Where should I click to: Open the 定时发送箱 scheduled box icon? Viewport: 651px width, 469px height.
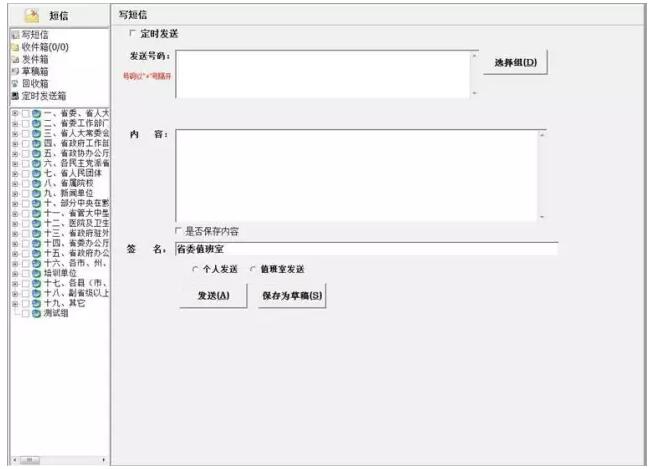[14, 96]
